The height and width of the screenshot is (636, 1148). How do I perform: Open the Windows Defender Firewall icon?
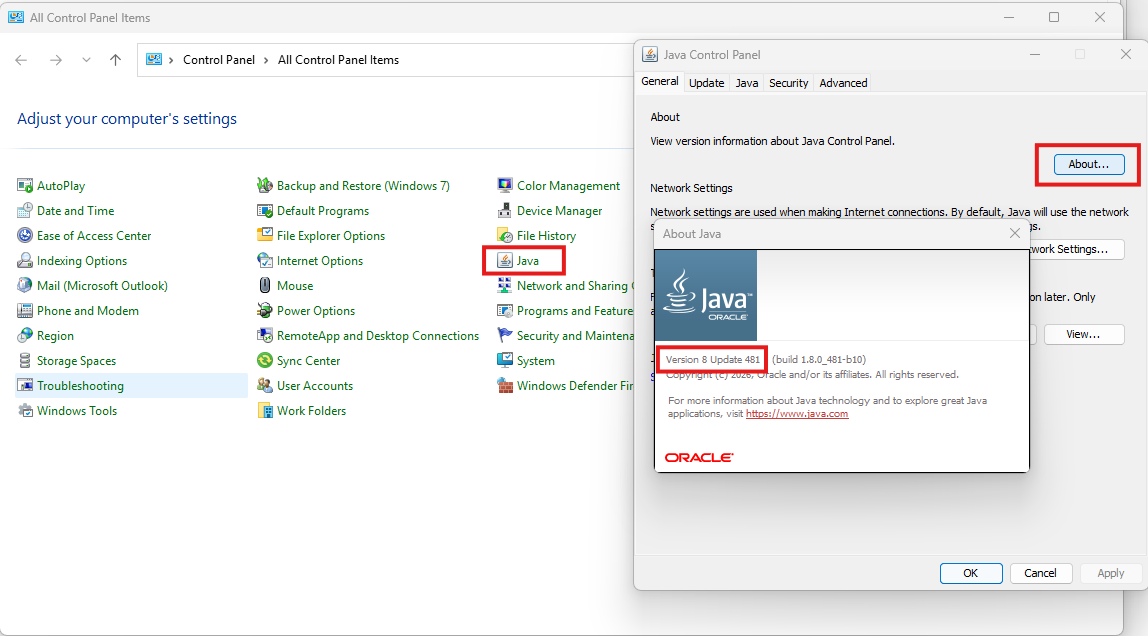coord(504,386)
